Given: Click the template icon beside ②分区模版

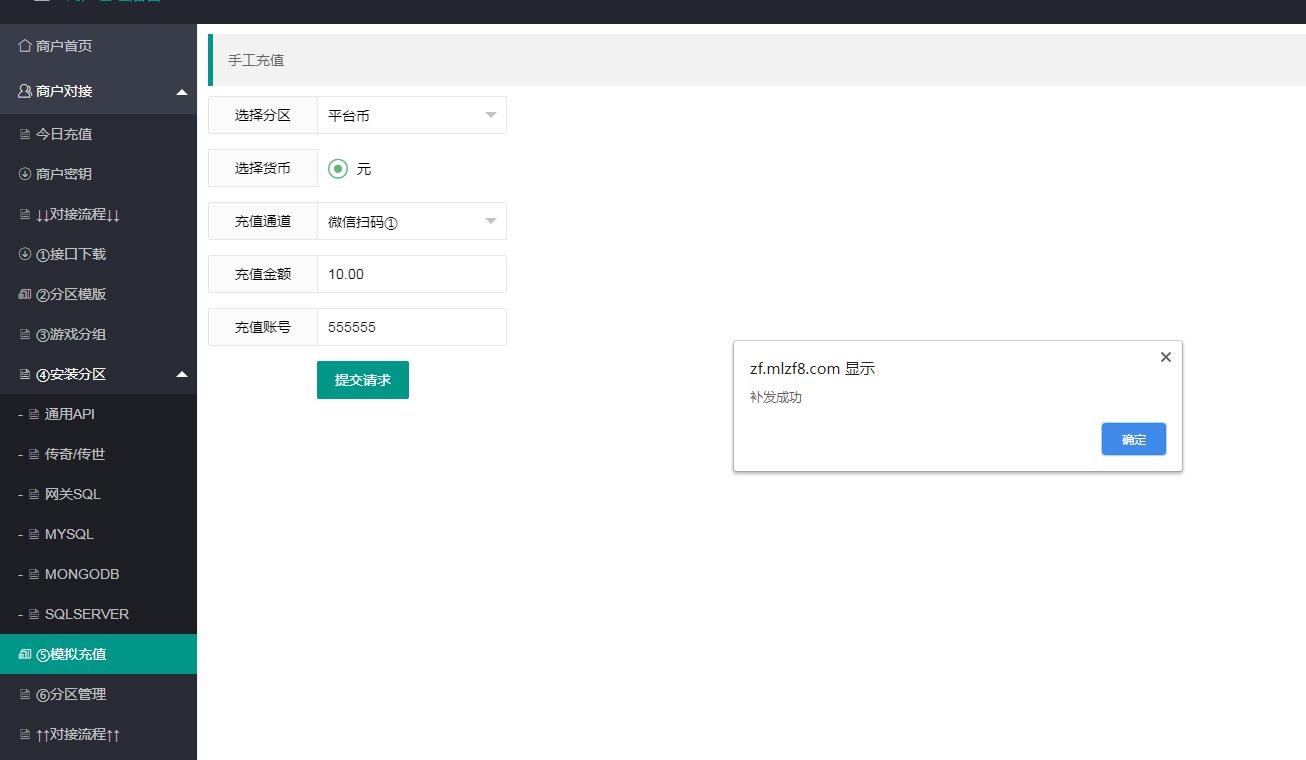Looking at the screenshot, I should 25,294.
